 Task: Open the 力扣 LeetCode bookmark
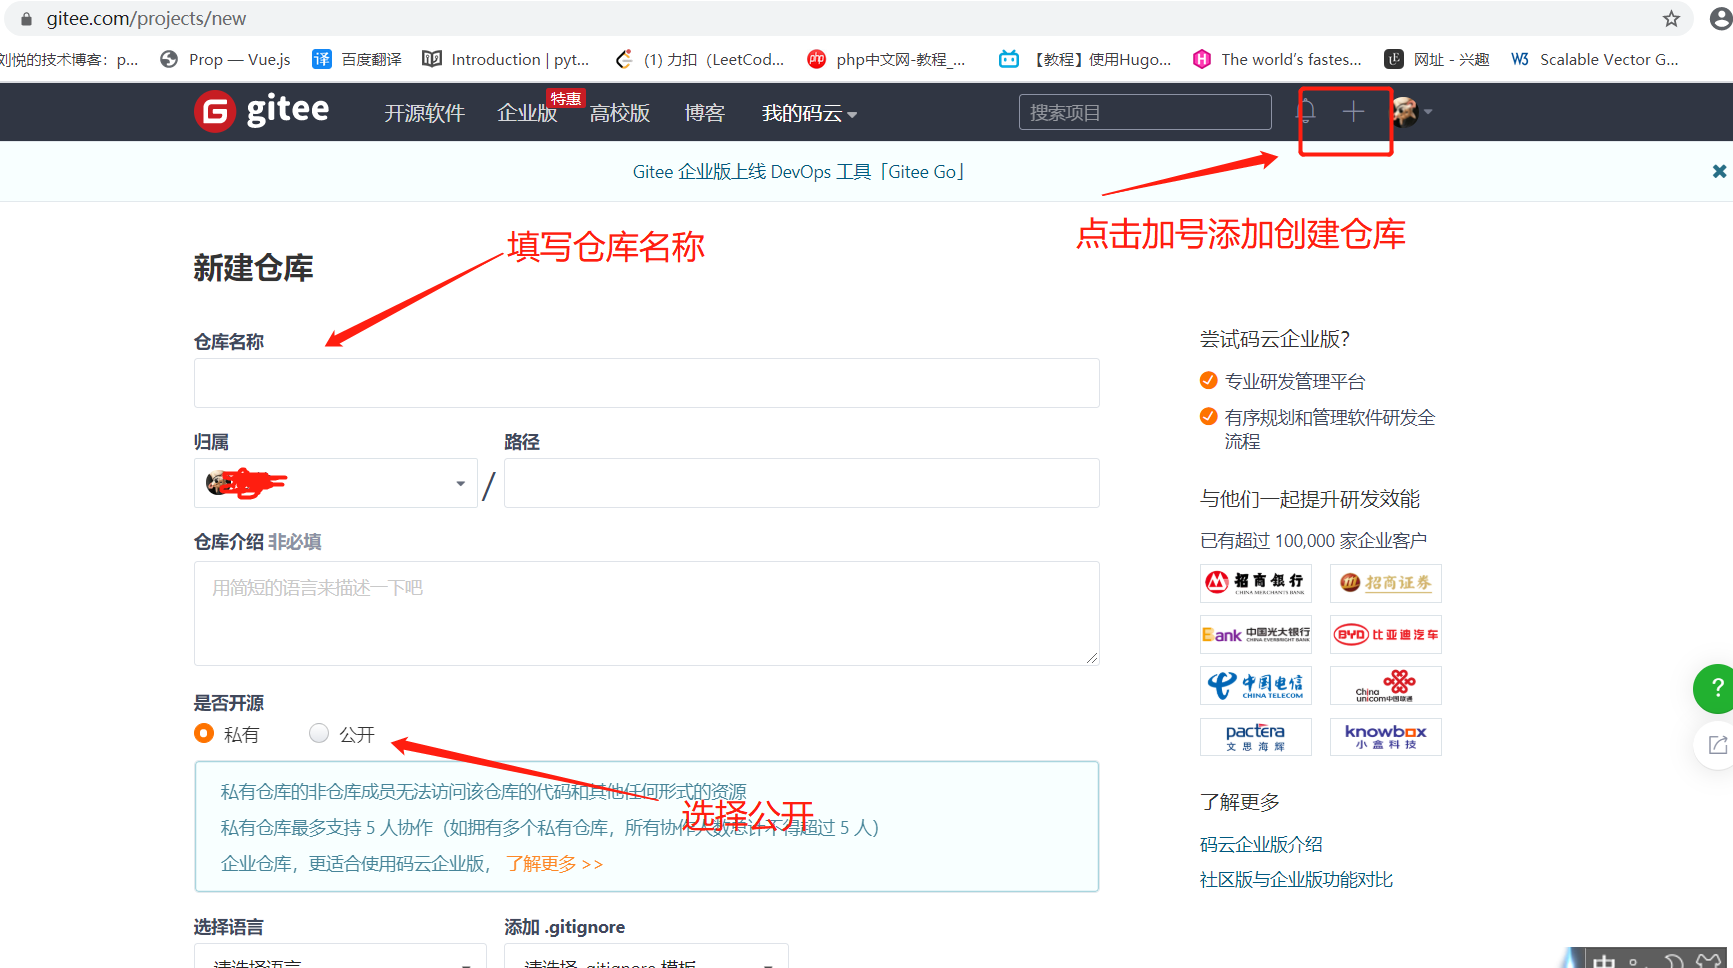pos(700,59)
